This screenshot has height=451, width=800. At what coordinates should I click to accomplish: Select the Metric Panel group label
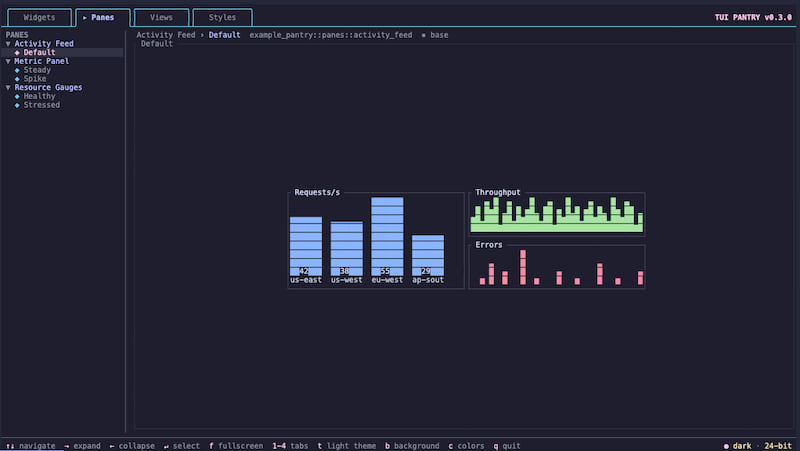41,61
